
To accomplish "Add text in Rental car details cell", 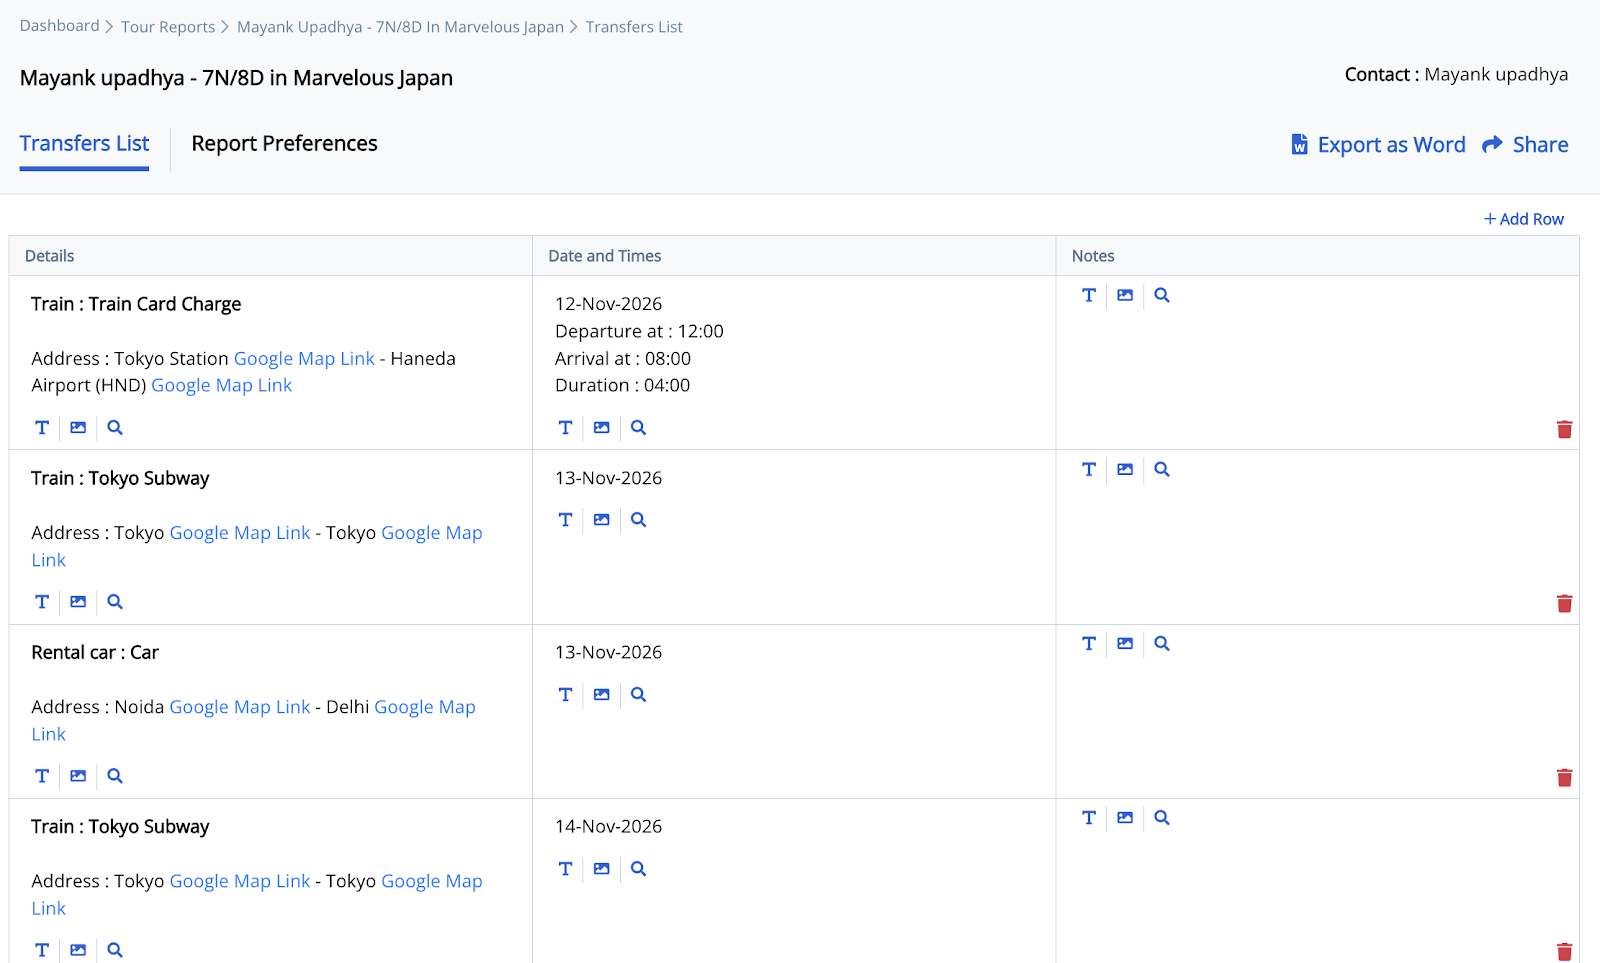I will coord(42,776).
